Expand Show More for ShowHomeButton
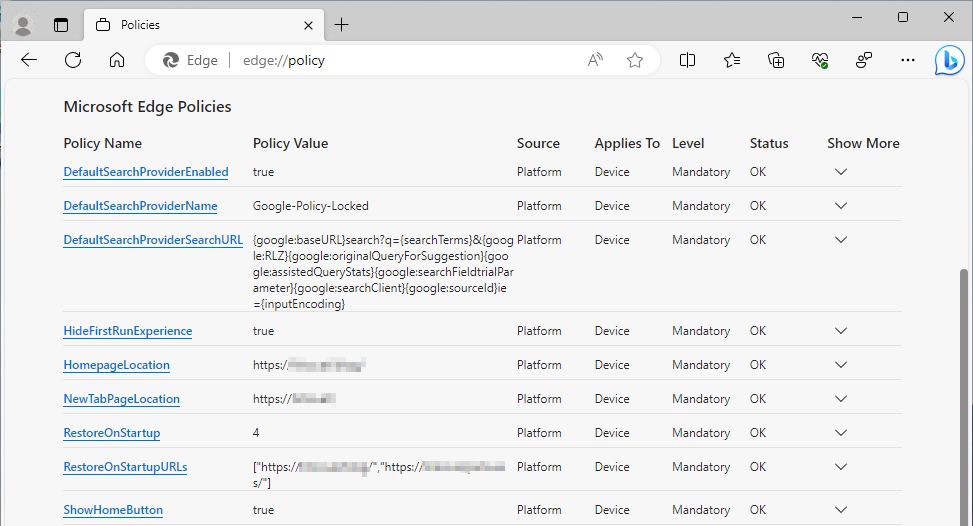Screen dimensions: 973x526 (841, 510)
